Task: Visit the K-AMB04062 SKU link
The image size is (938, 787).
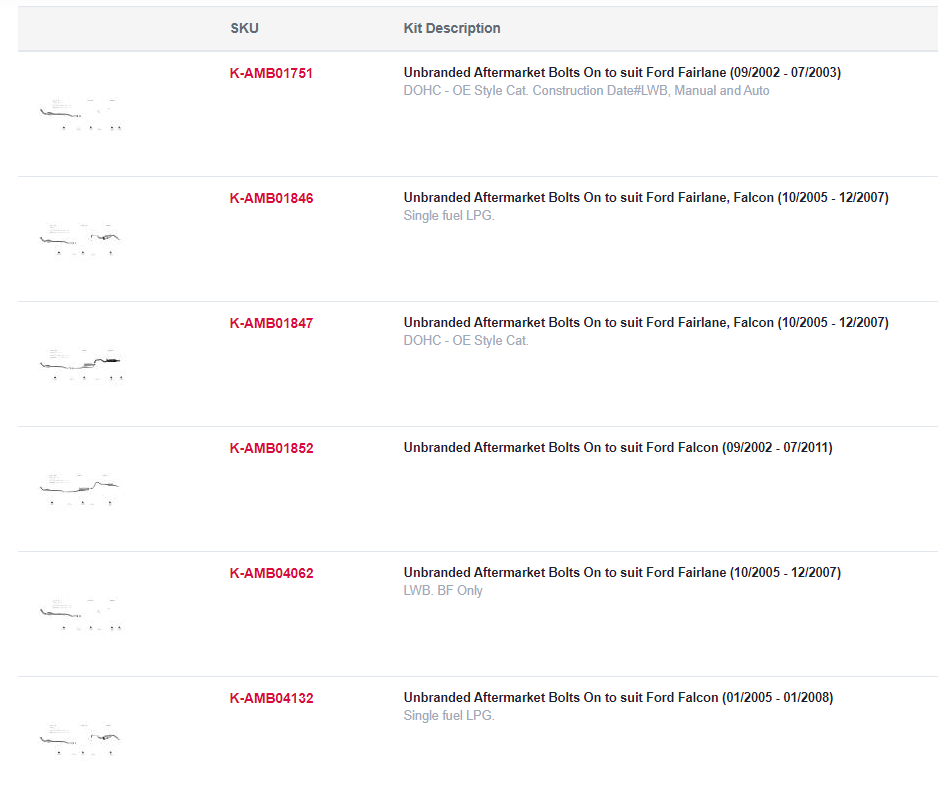Action: coord(272,574)
